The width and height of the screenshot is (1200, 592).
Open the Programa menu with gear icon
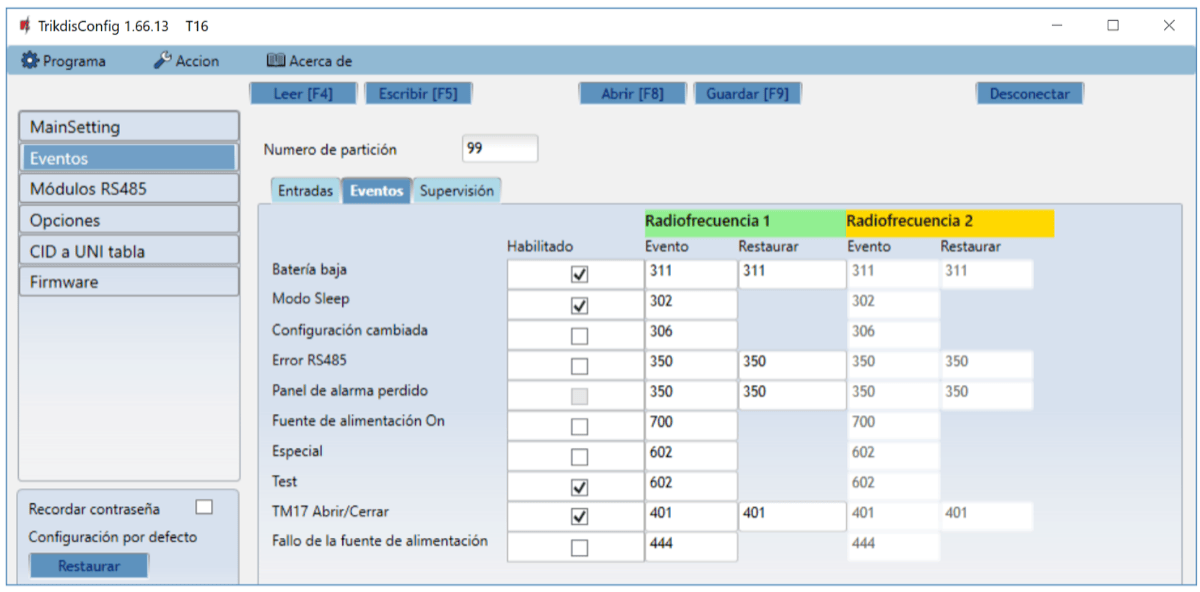[x=63, y=61]
